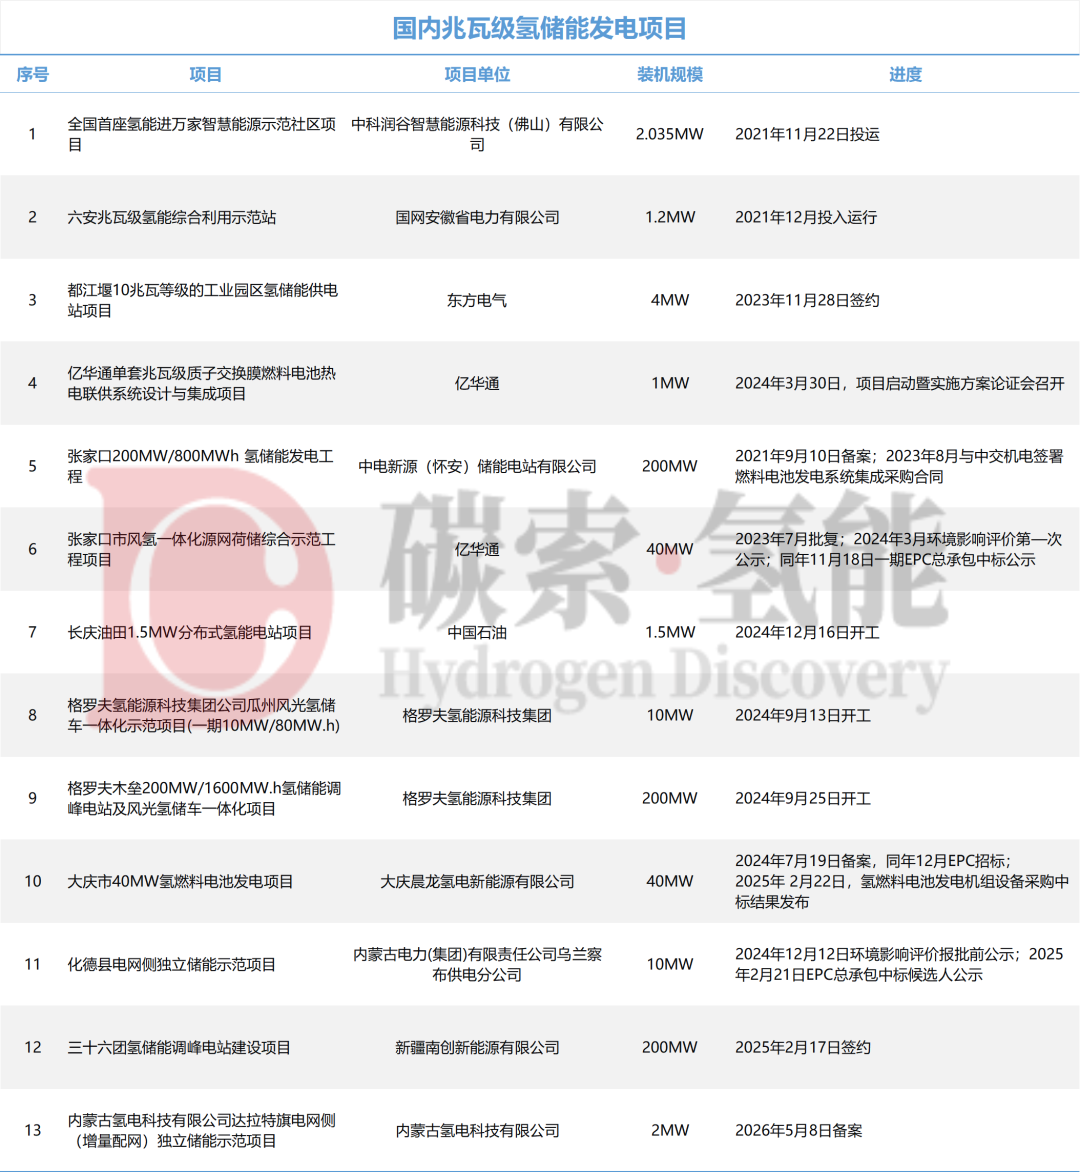
Task: Click 2021年11月22日投运 progress cell
Action: click(807, 135)
